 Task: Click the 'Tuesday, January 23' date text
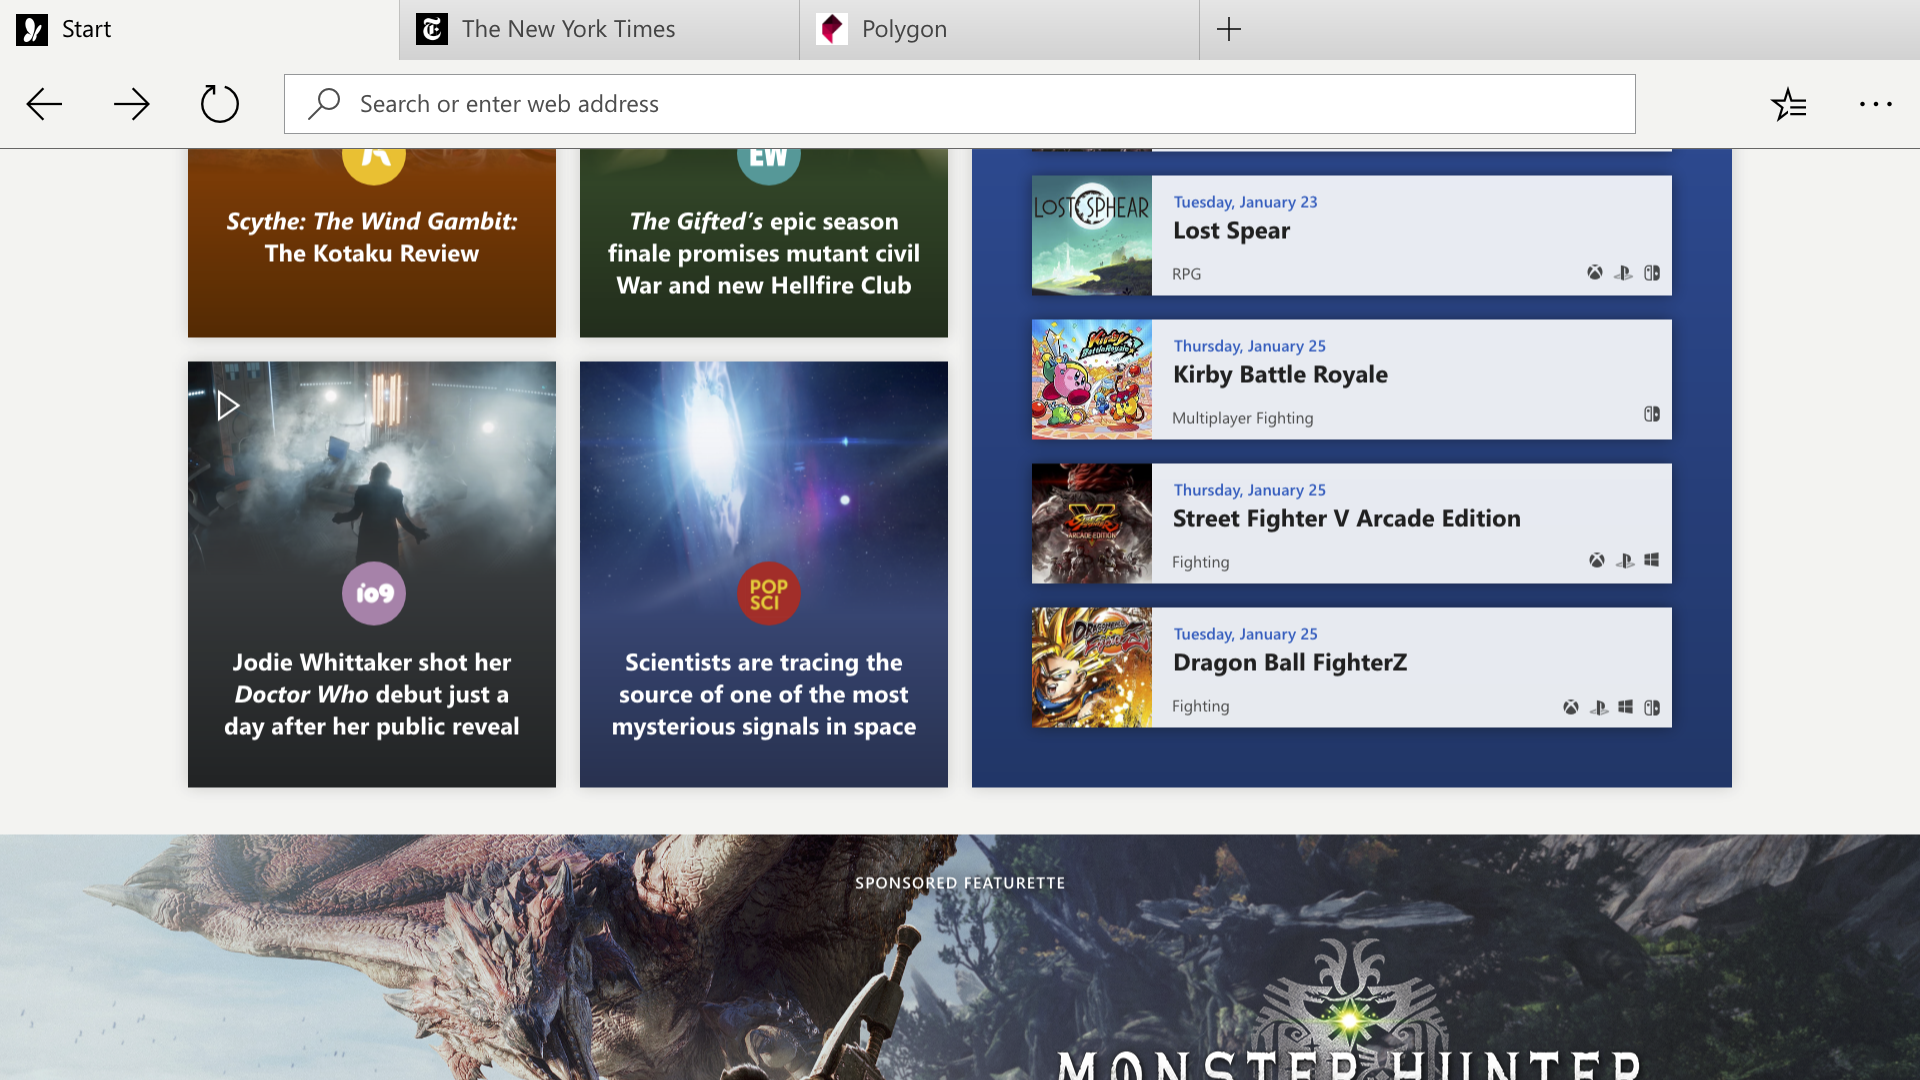1245,202
